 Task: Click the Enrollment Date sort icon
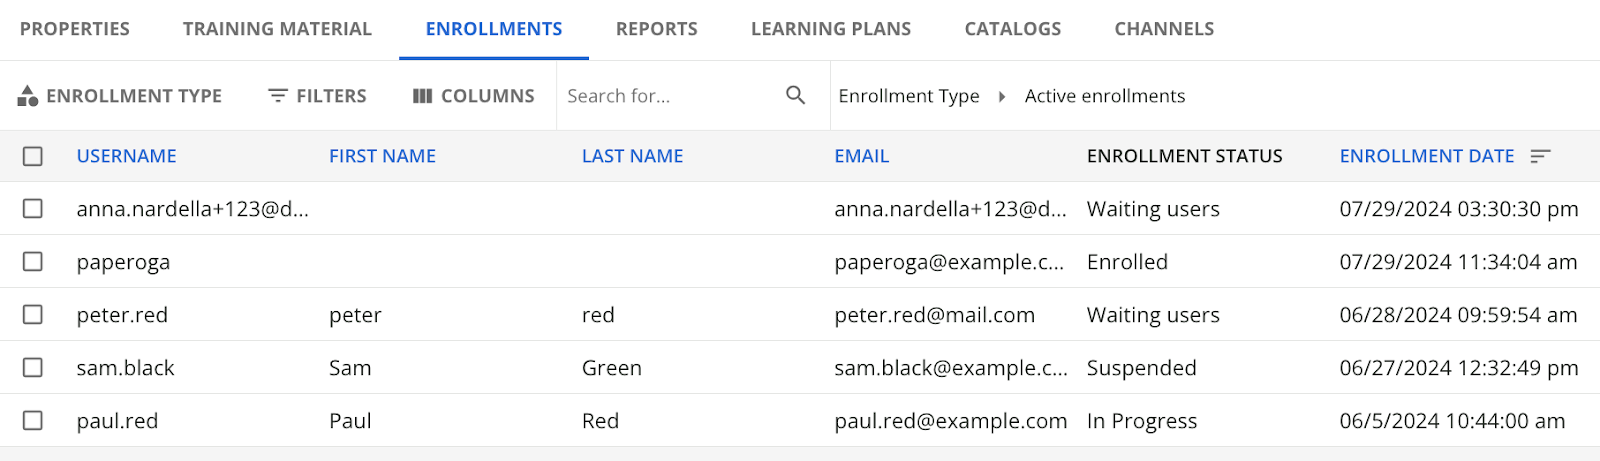pyautogui.click(x=1541, y=156)
